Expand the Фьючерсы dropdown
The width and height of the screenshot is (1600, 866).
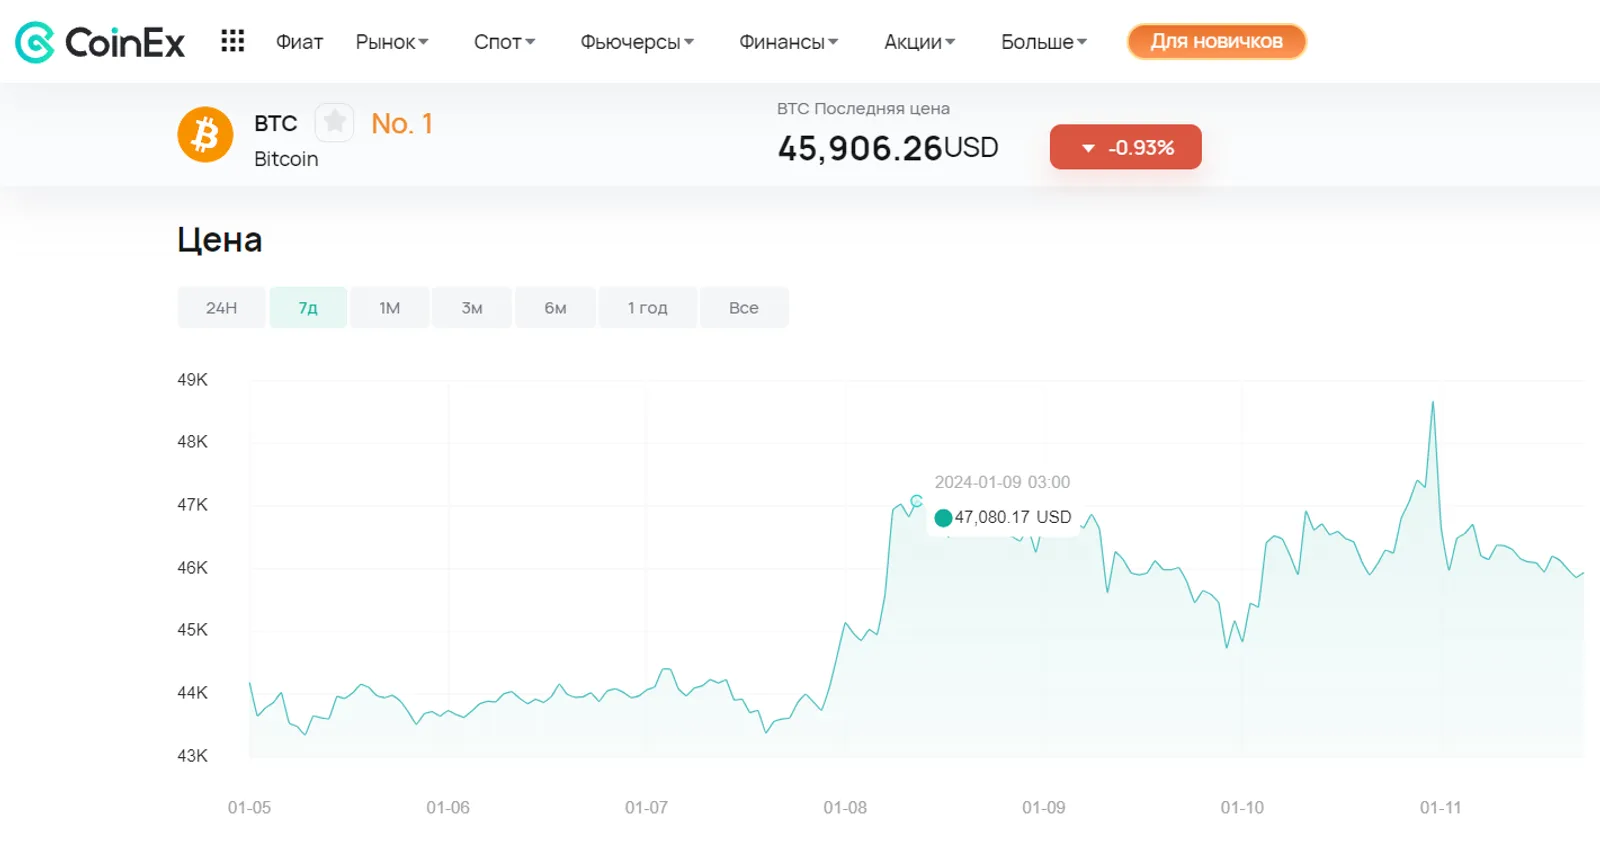637,42
